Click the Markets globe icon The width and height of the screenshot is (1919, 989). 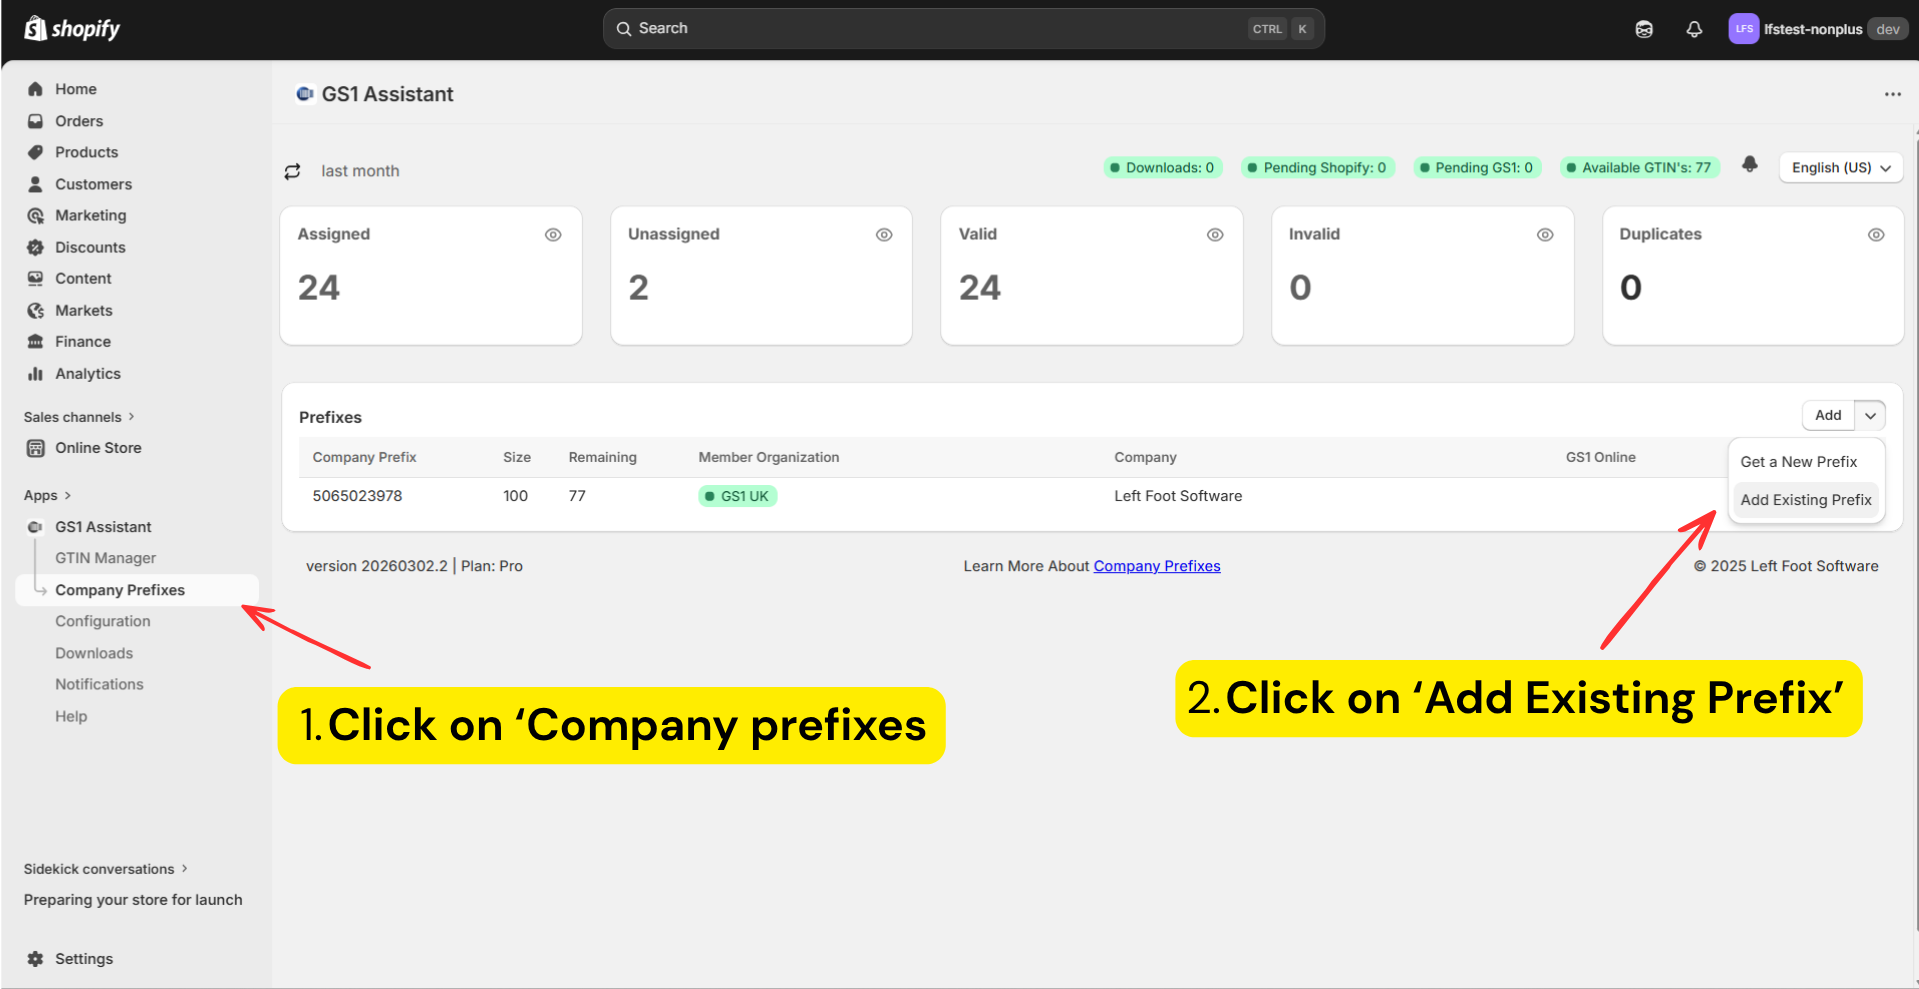point(36,310)
